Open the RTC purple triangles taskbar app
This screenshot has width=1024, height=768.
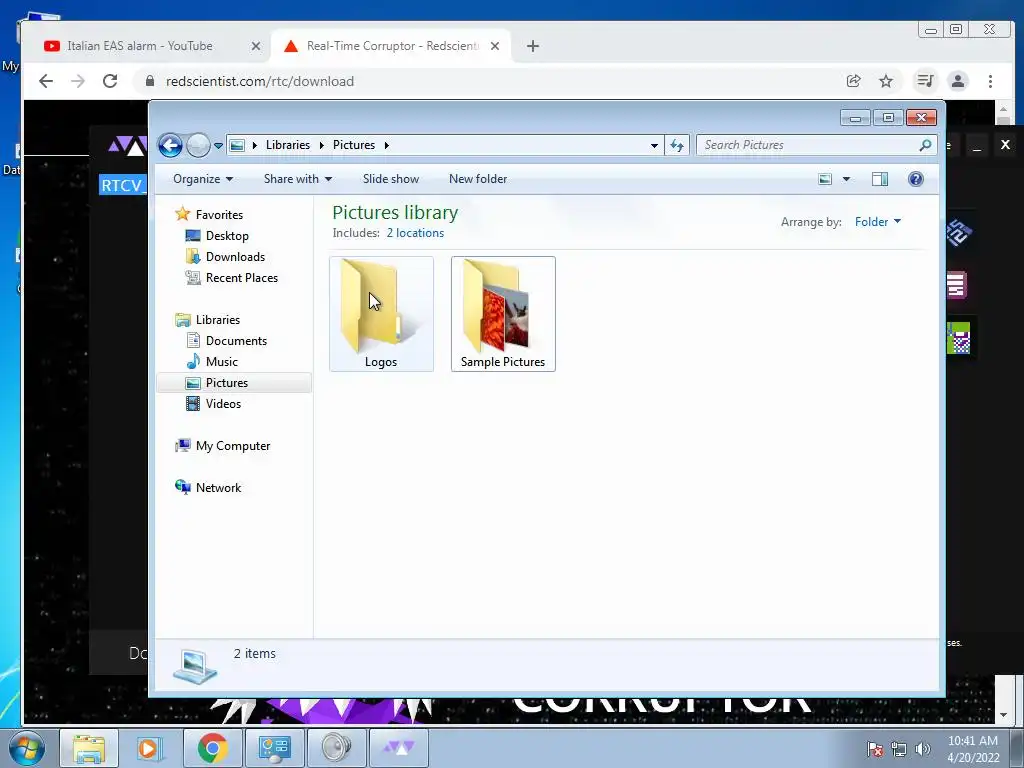coord(399,748)
